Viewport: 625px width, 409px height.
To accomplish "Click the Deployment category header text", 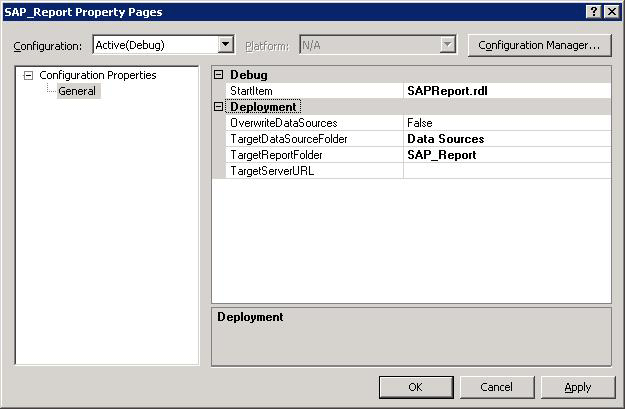I will click(263, 107).
